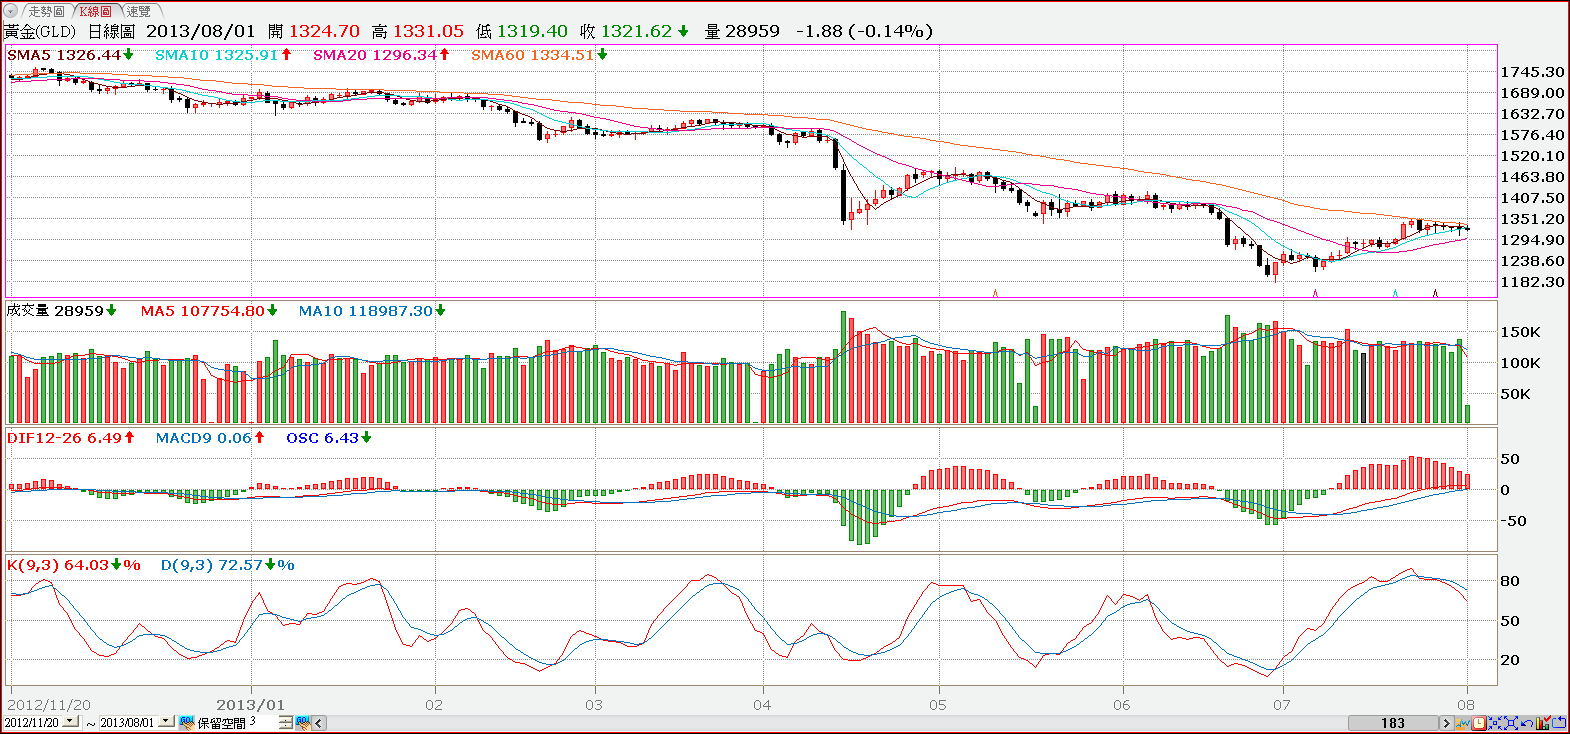Click the cyan triangle marker on price chart
Image resolution: width=1570 pixels, height=734 pixels.
(1395, 294)
